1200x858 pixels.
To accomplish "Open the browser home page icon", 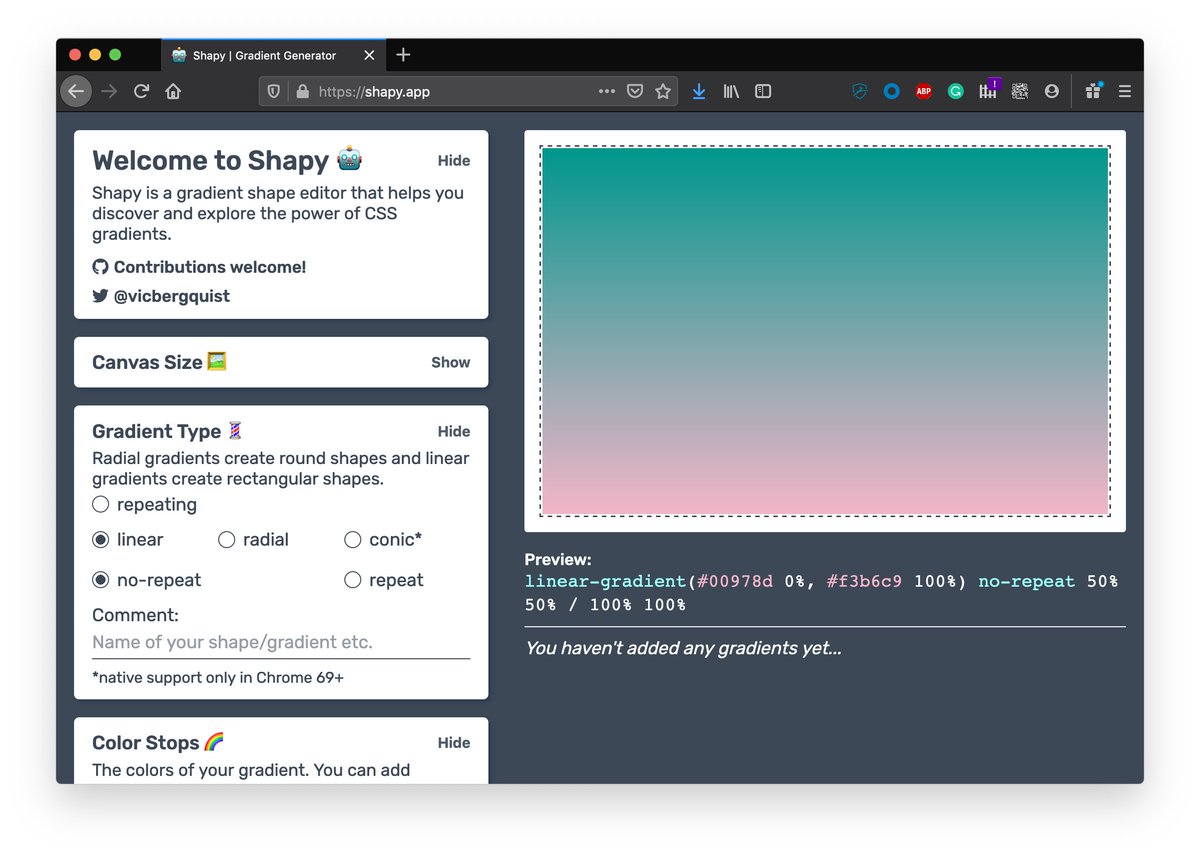I will [x=173, y=91].
